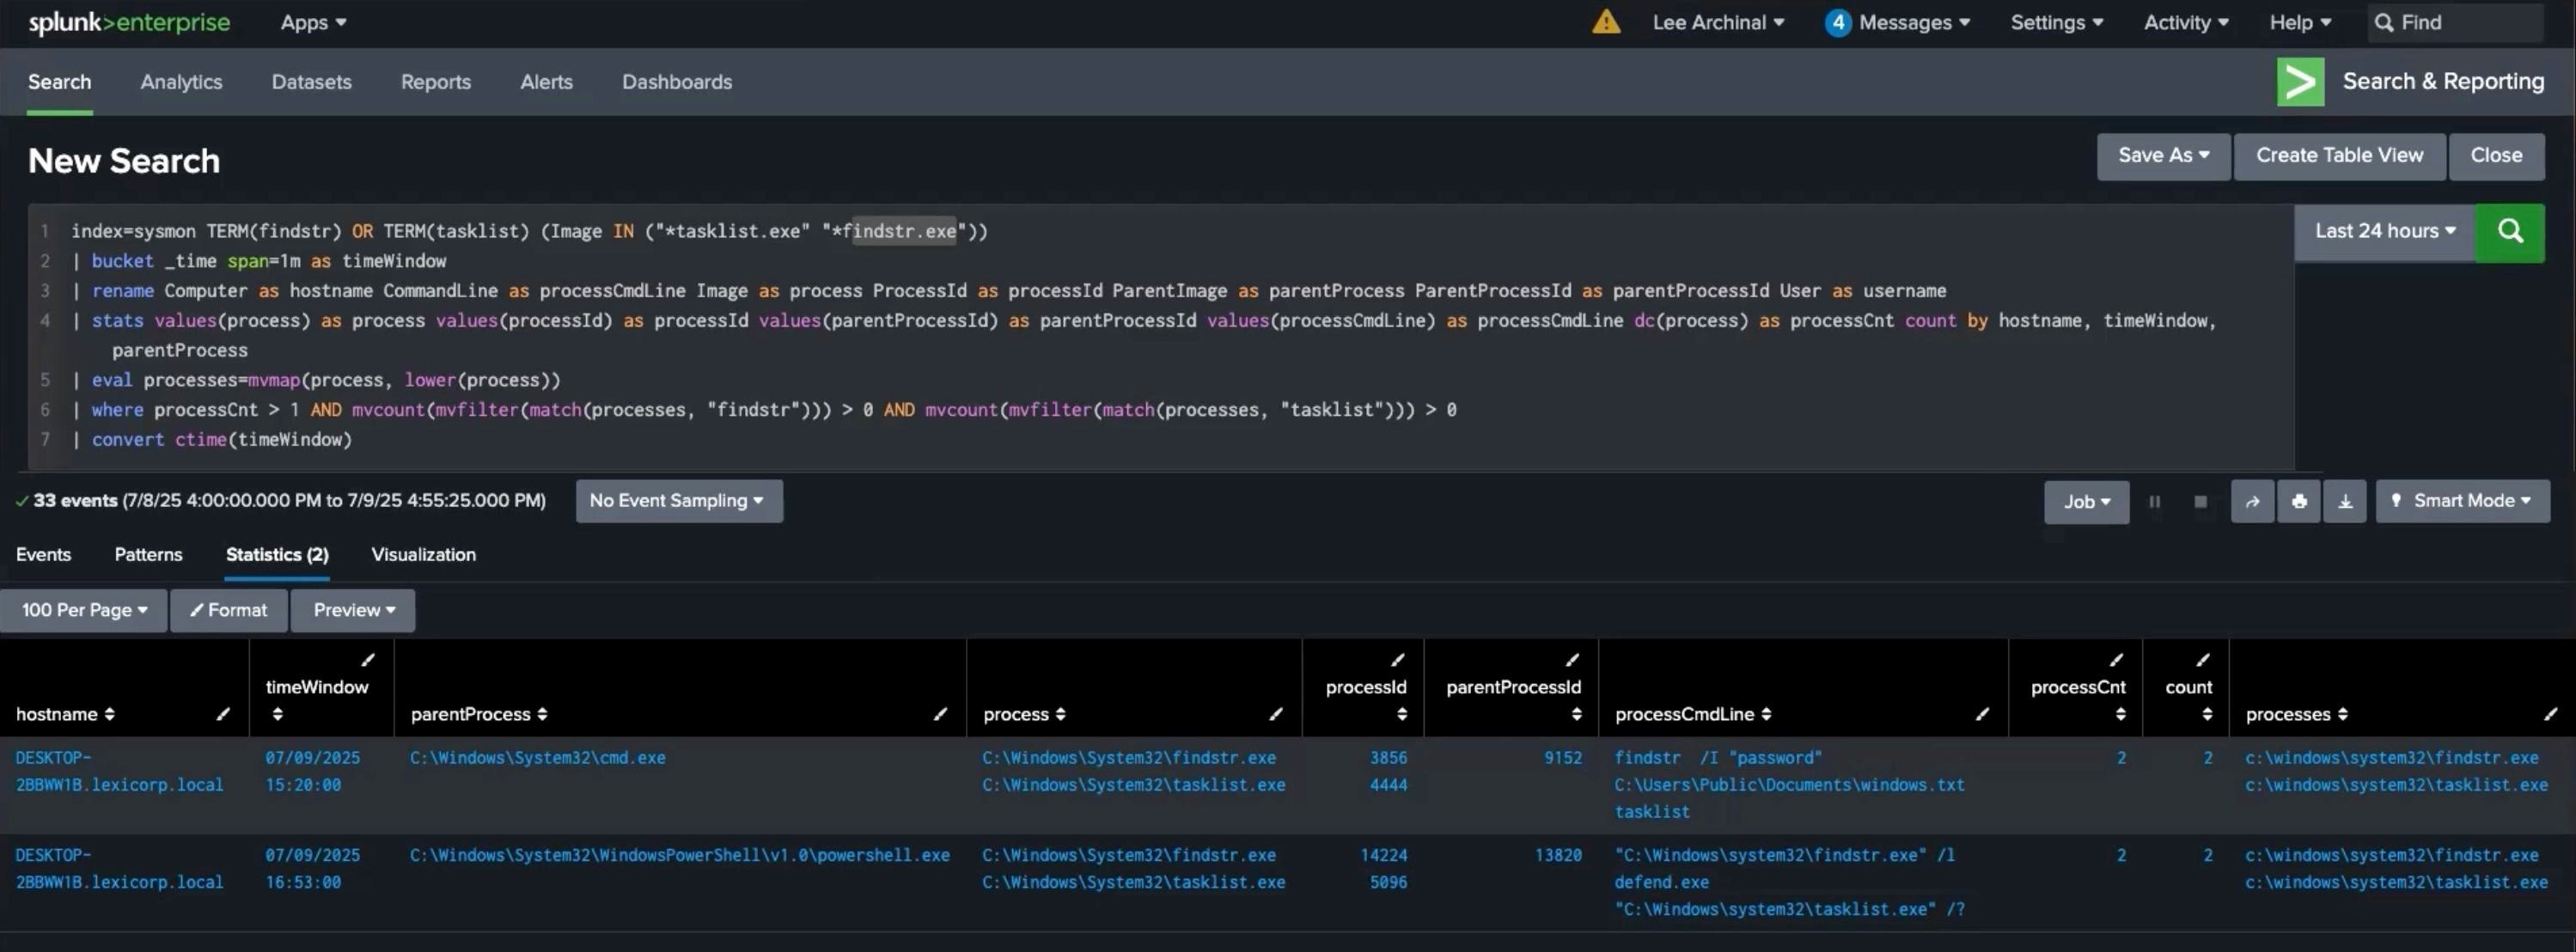This screenshot has height=952, width=2576.
Task: Expand the No Event Sampling dropdown
Action: (678, 501)
